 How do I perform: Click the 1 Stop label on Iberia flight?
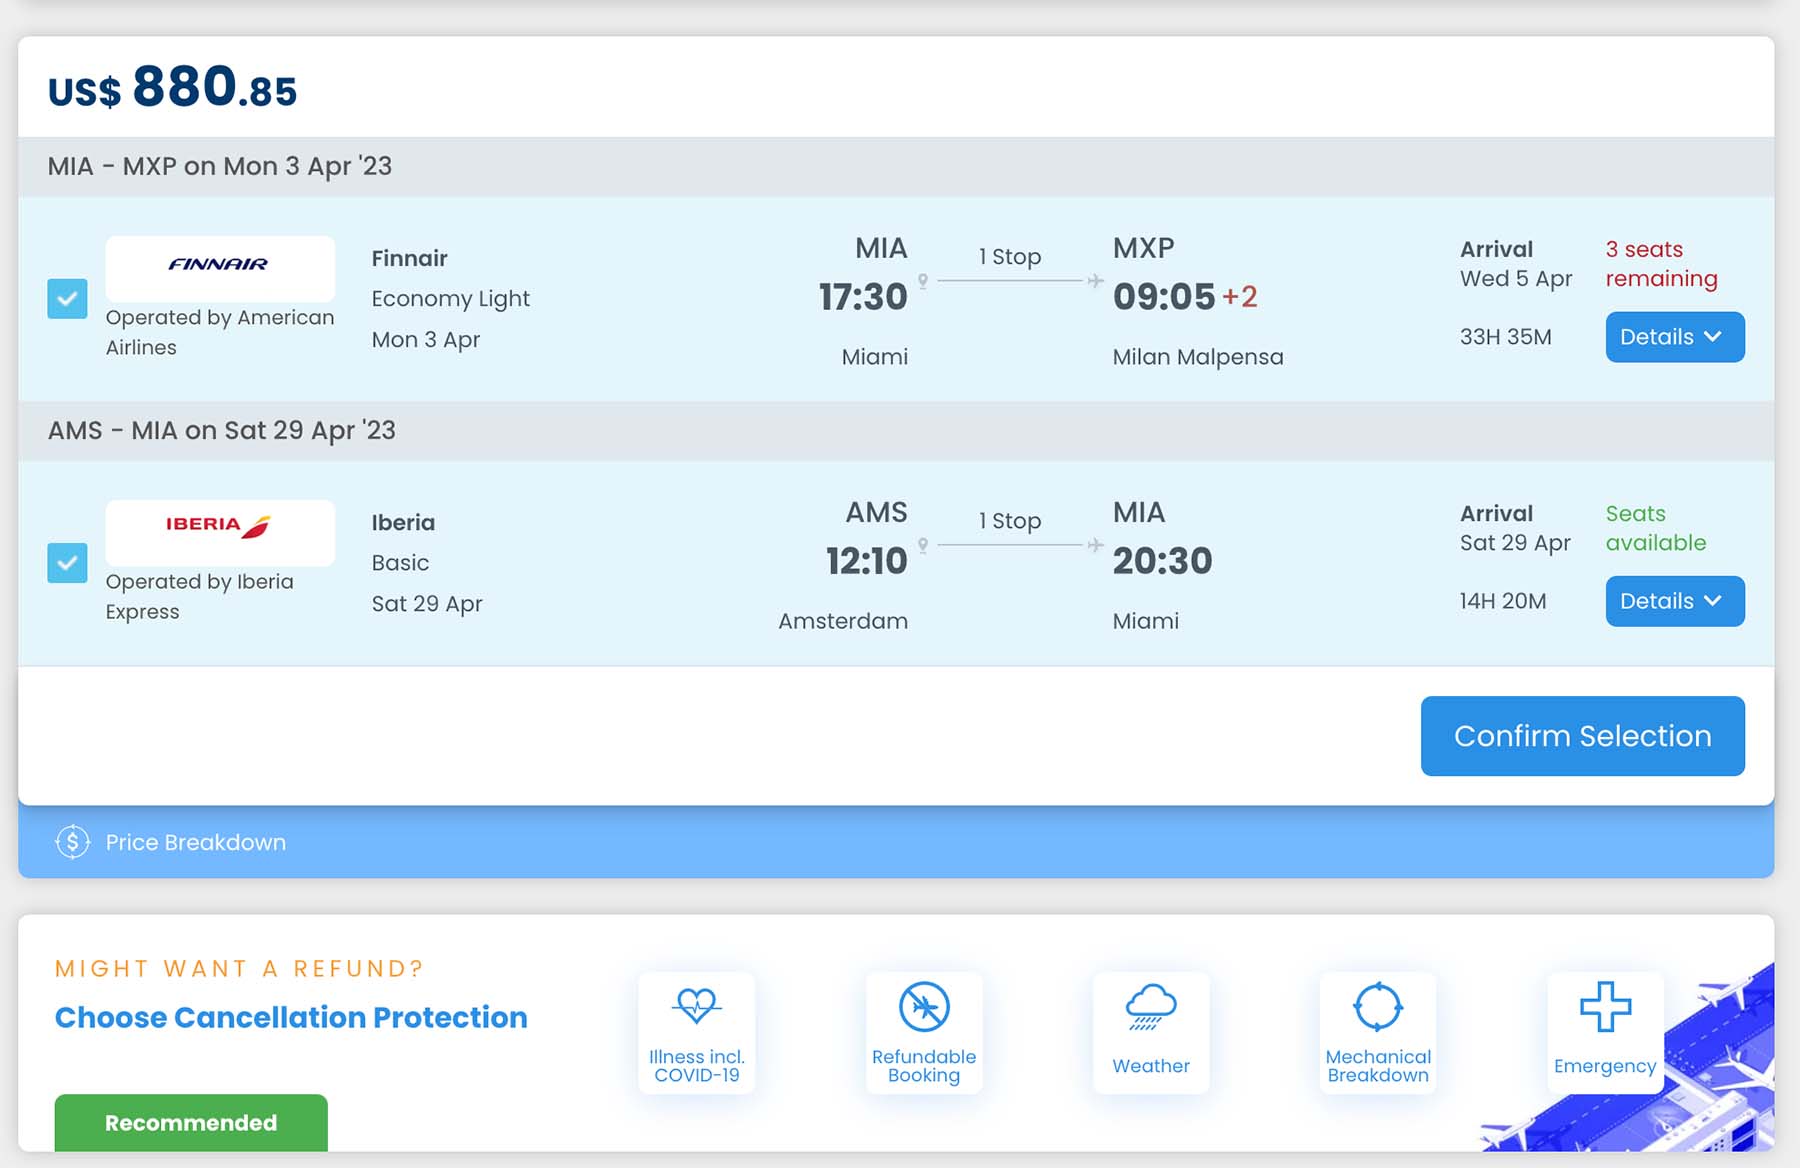(x=1010, y=521)
